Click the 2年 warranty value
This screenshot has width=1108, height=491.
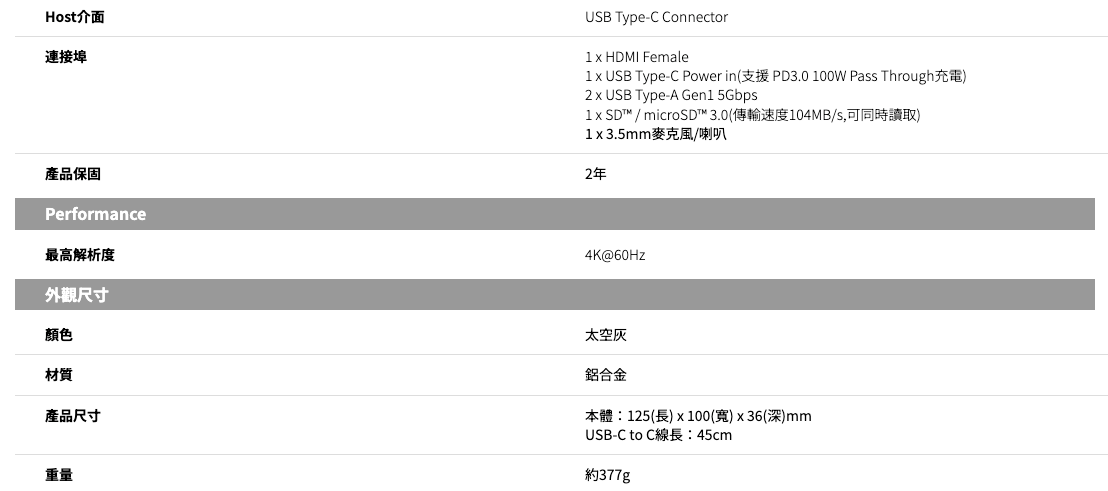596,174
